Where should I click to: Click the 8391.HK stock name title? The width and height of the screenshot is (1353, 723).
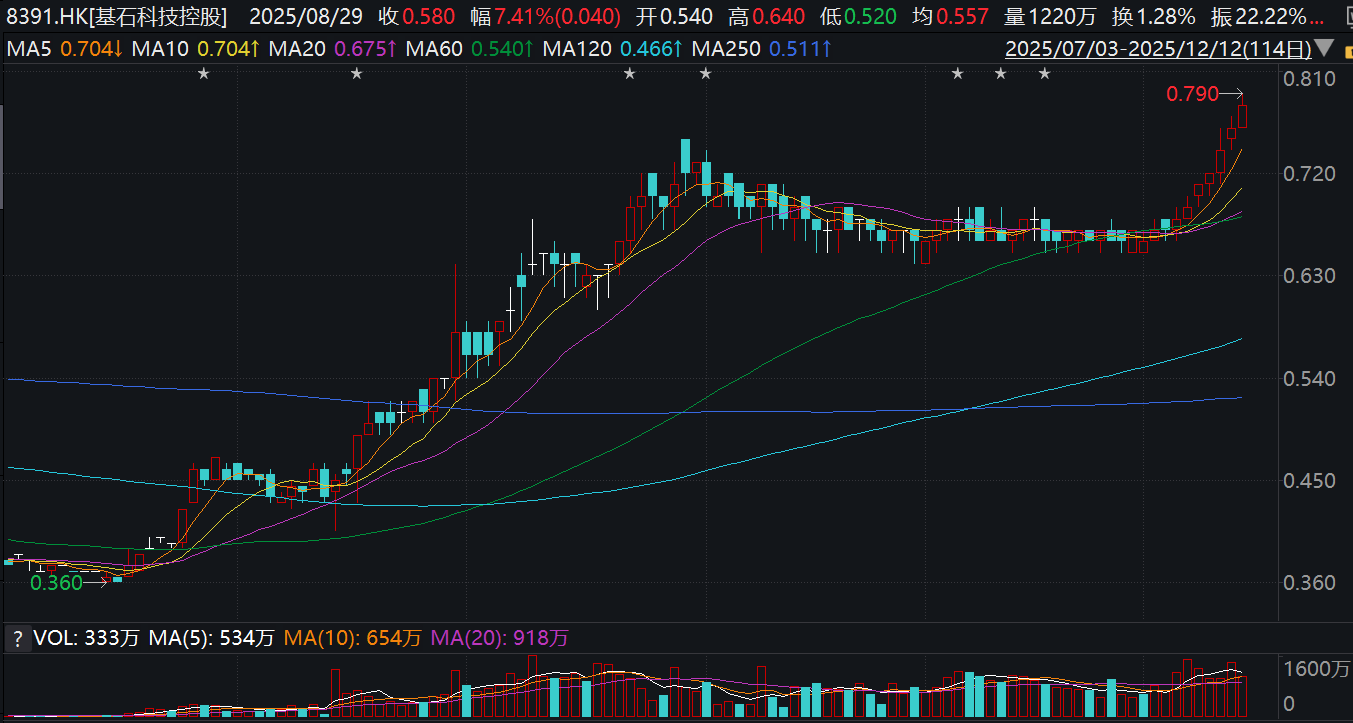[117, 17]
